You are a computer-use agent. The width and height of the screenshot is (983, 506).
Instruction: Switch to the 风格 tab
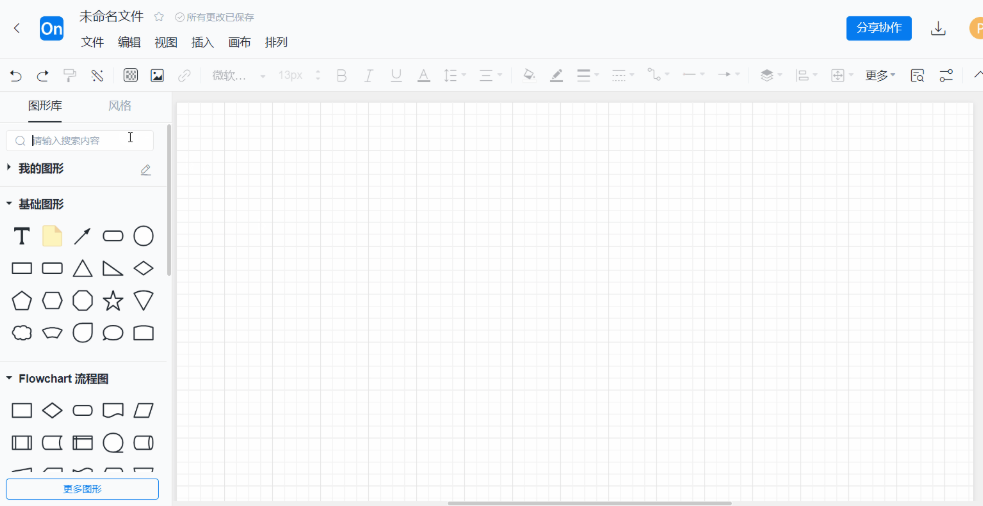(x=120, y=105)
